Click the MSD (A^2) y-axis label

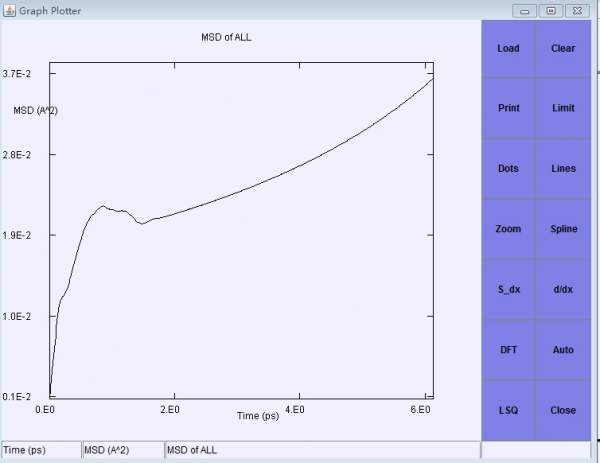click(x=36, y=111)
